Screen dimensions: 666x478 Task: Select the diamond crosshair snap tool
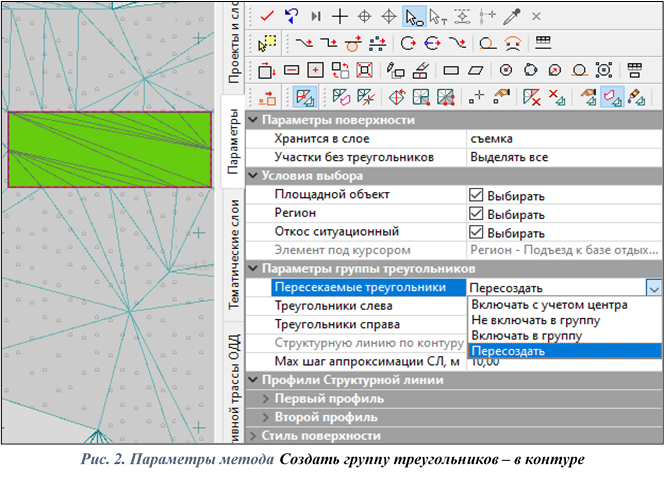coord(389,16)
